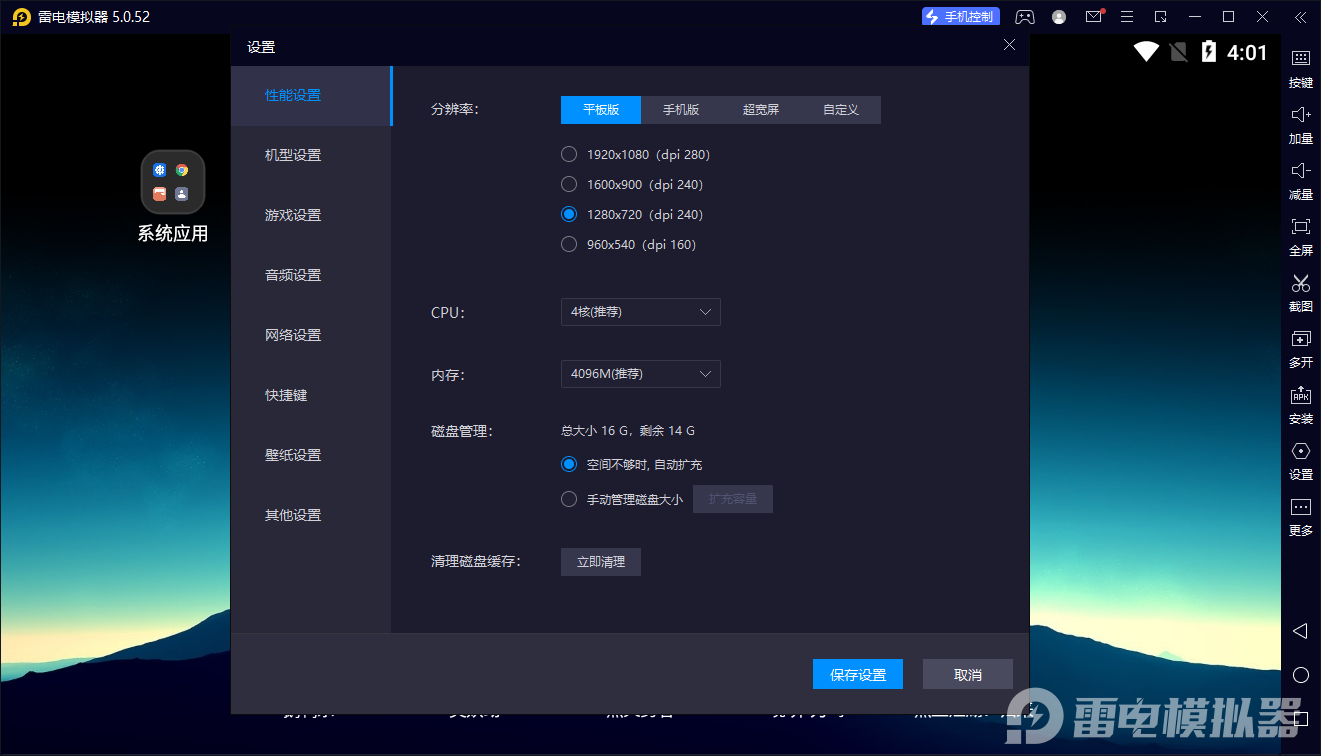The image size is (1321, 756).
Task: Open the title bar hamburger menu
Action: pos(1127,17)
